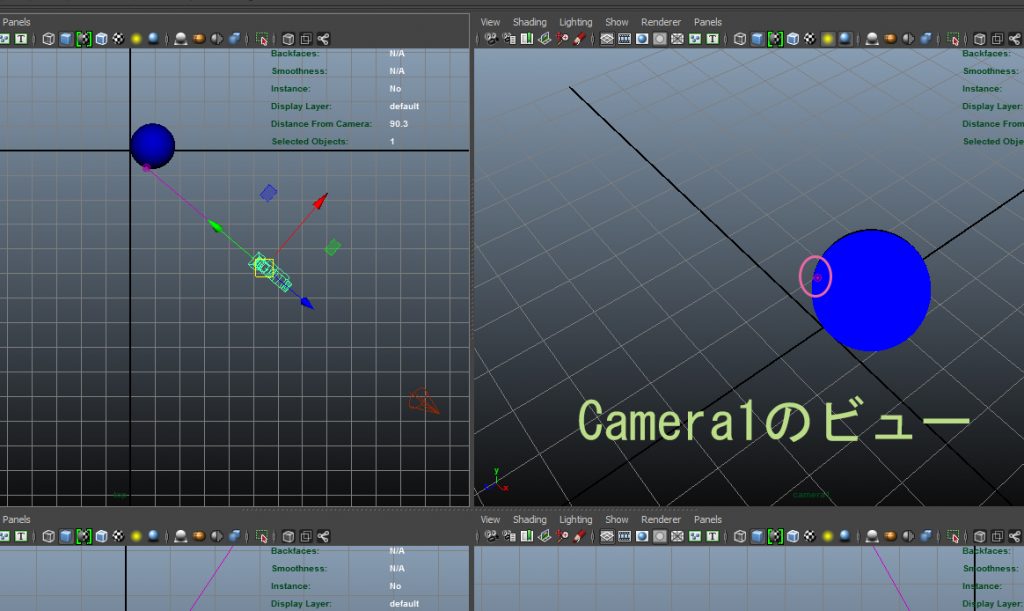Toggle Gate Mask in Camera1 viewport toolbar
Screen dimensions: 1024x611
660,39
